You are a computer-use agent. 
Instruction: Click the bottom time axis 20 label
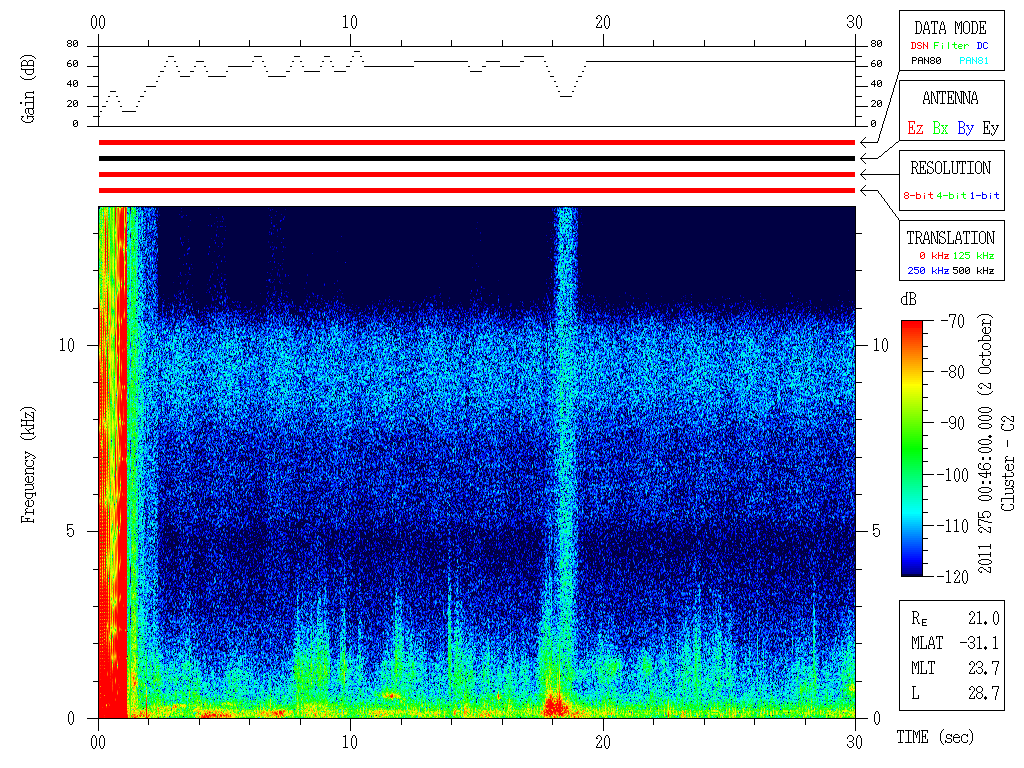click(603, 742)
